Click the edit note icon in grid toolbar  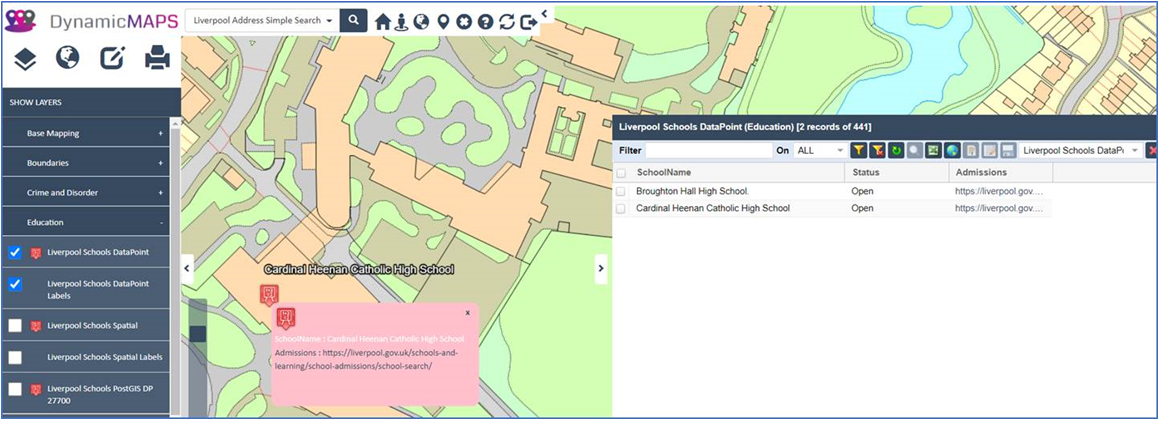(x=989, y=150)
